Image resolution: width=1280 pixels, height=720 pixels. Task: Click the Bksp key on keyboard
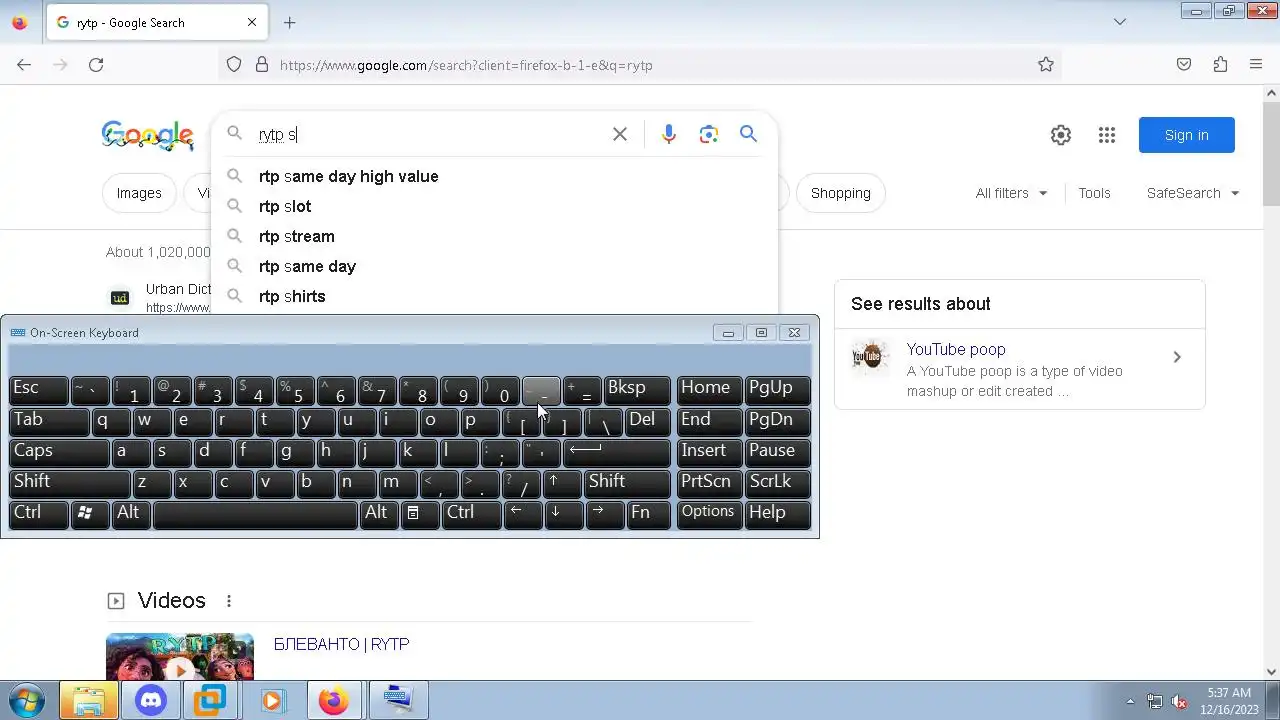(637, 389)
